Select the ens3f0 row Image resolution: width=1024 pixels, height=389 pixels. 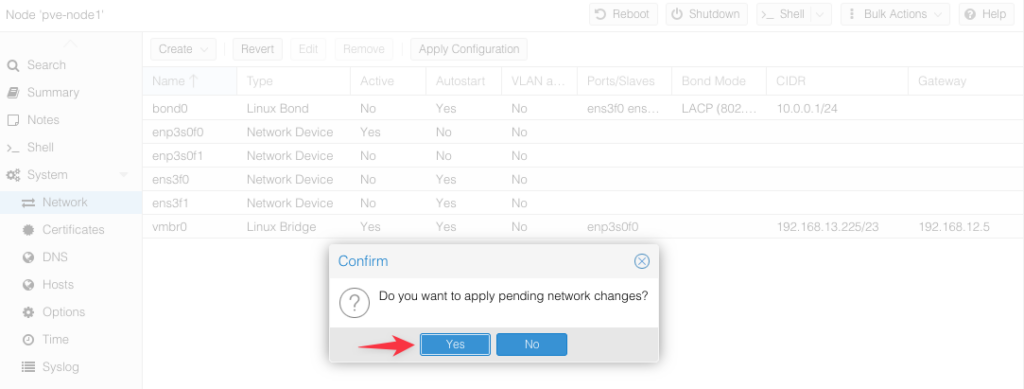point(583,179)
